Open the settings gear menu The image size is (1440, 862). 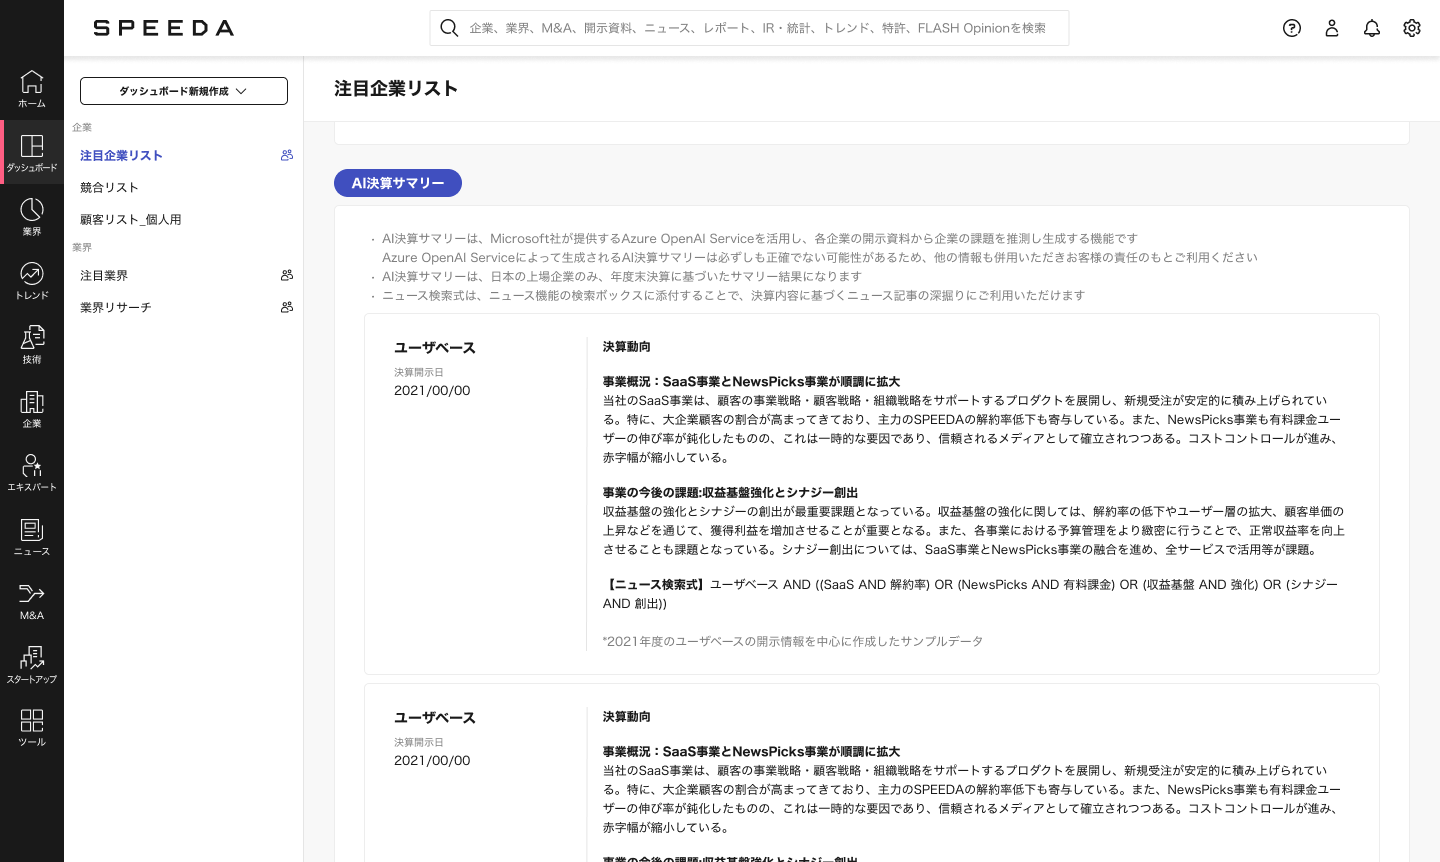(1412, 28)
